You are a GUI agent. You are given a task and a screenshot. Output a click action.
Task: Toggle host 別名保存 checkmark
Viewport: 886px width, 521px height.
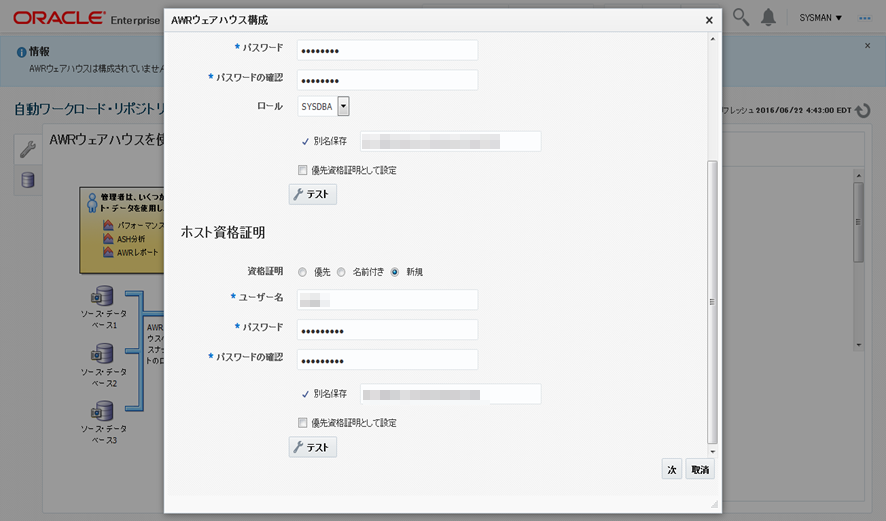coord(305,394)
